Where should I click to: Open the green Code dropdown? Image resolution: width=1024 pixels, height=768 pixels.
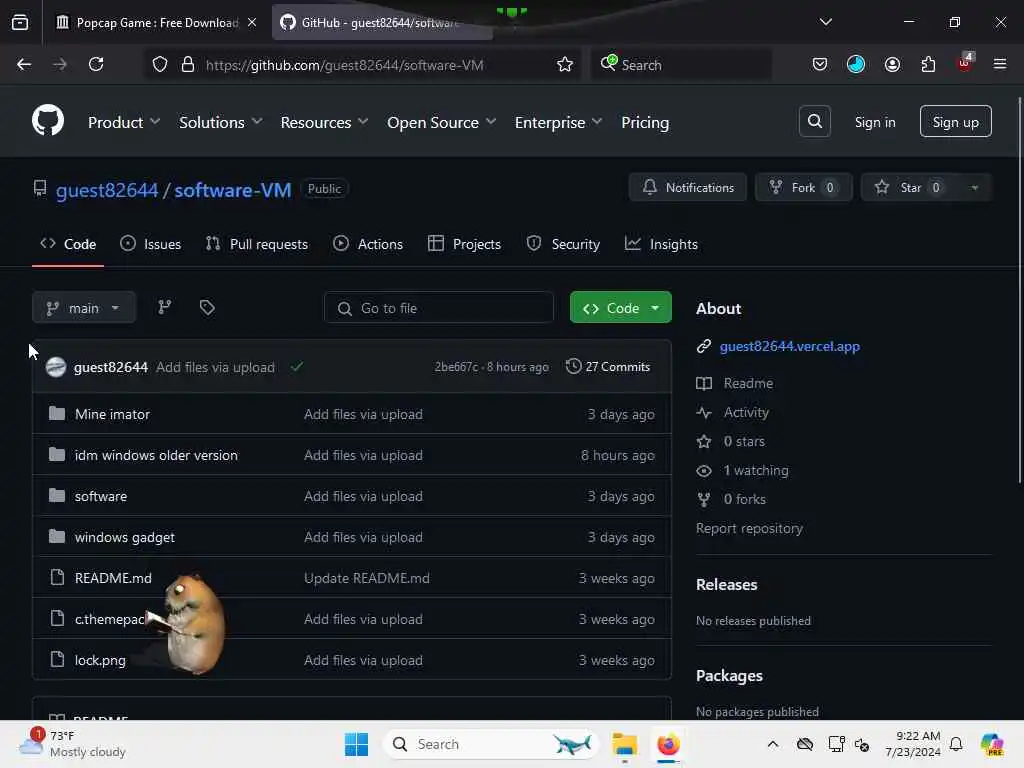tap(620, 308)
